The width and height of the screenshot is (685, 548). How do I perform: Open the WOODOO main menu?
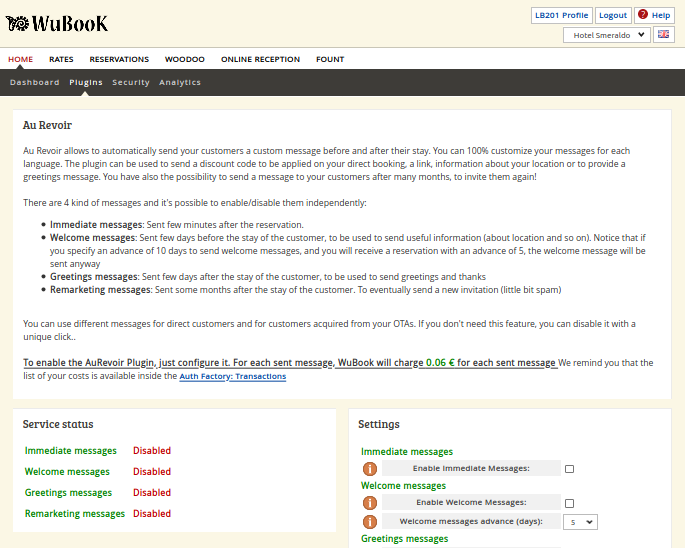185,59
